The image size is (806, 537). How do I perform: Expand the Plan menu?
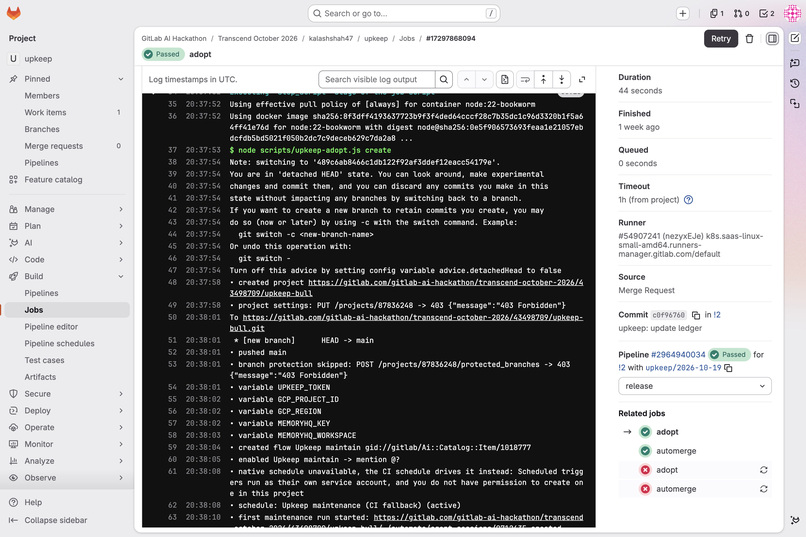pyautogui.click(x=66, y=226)
